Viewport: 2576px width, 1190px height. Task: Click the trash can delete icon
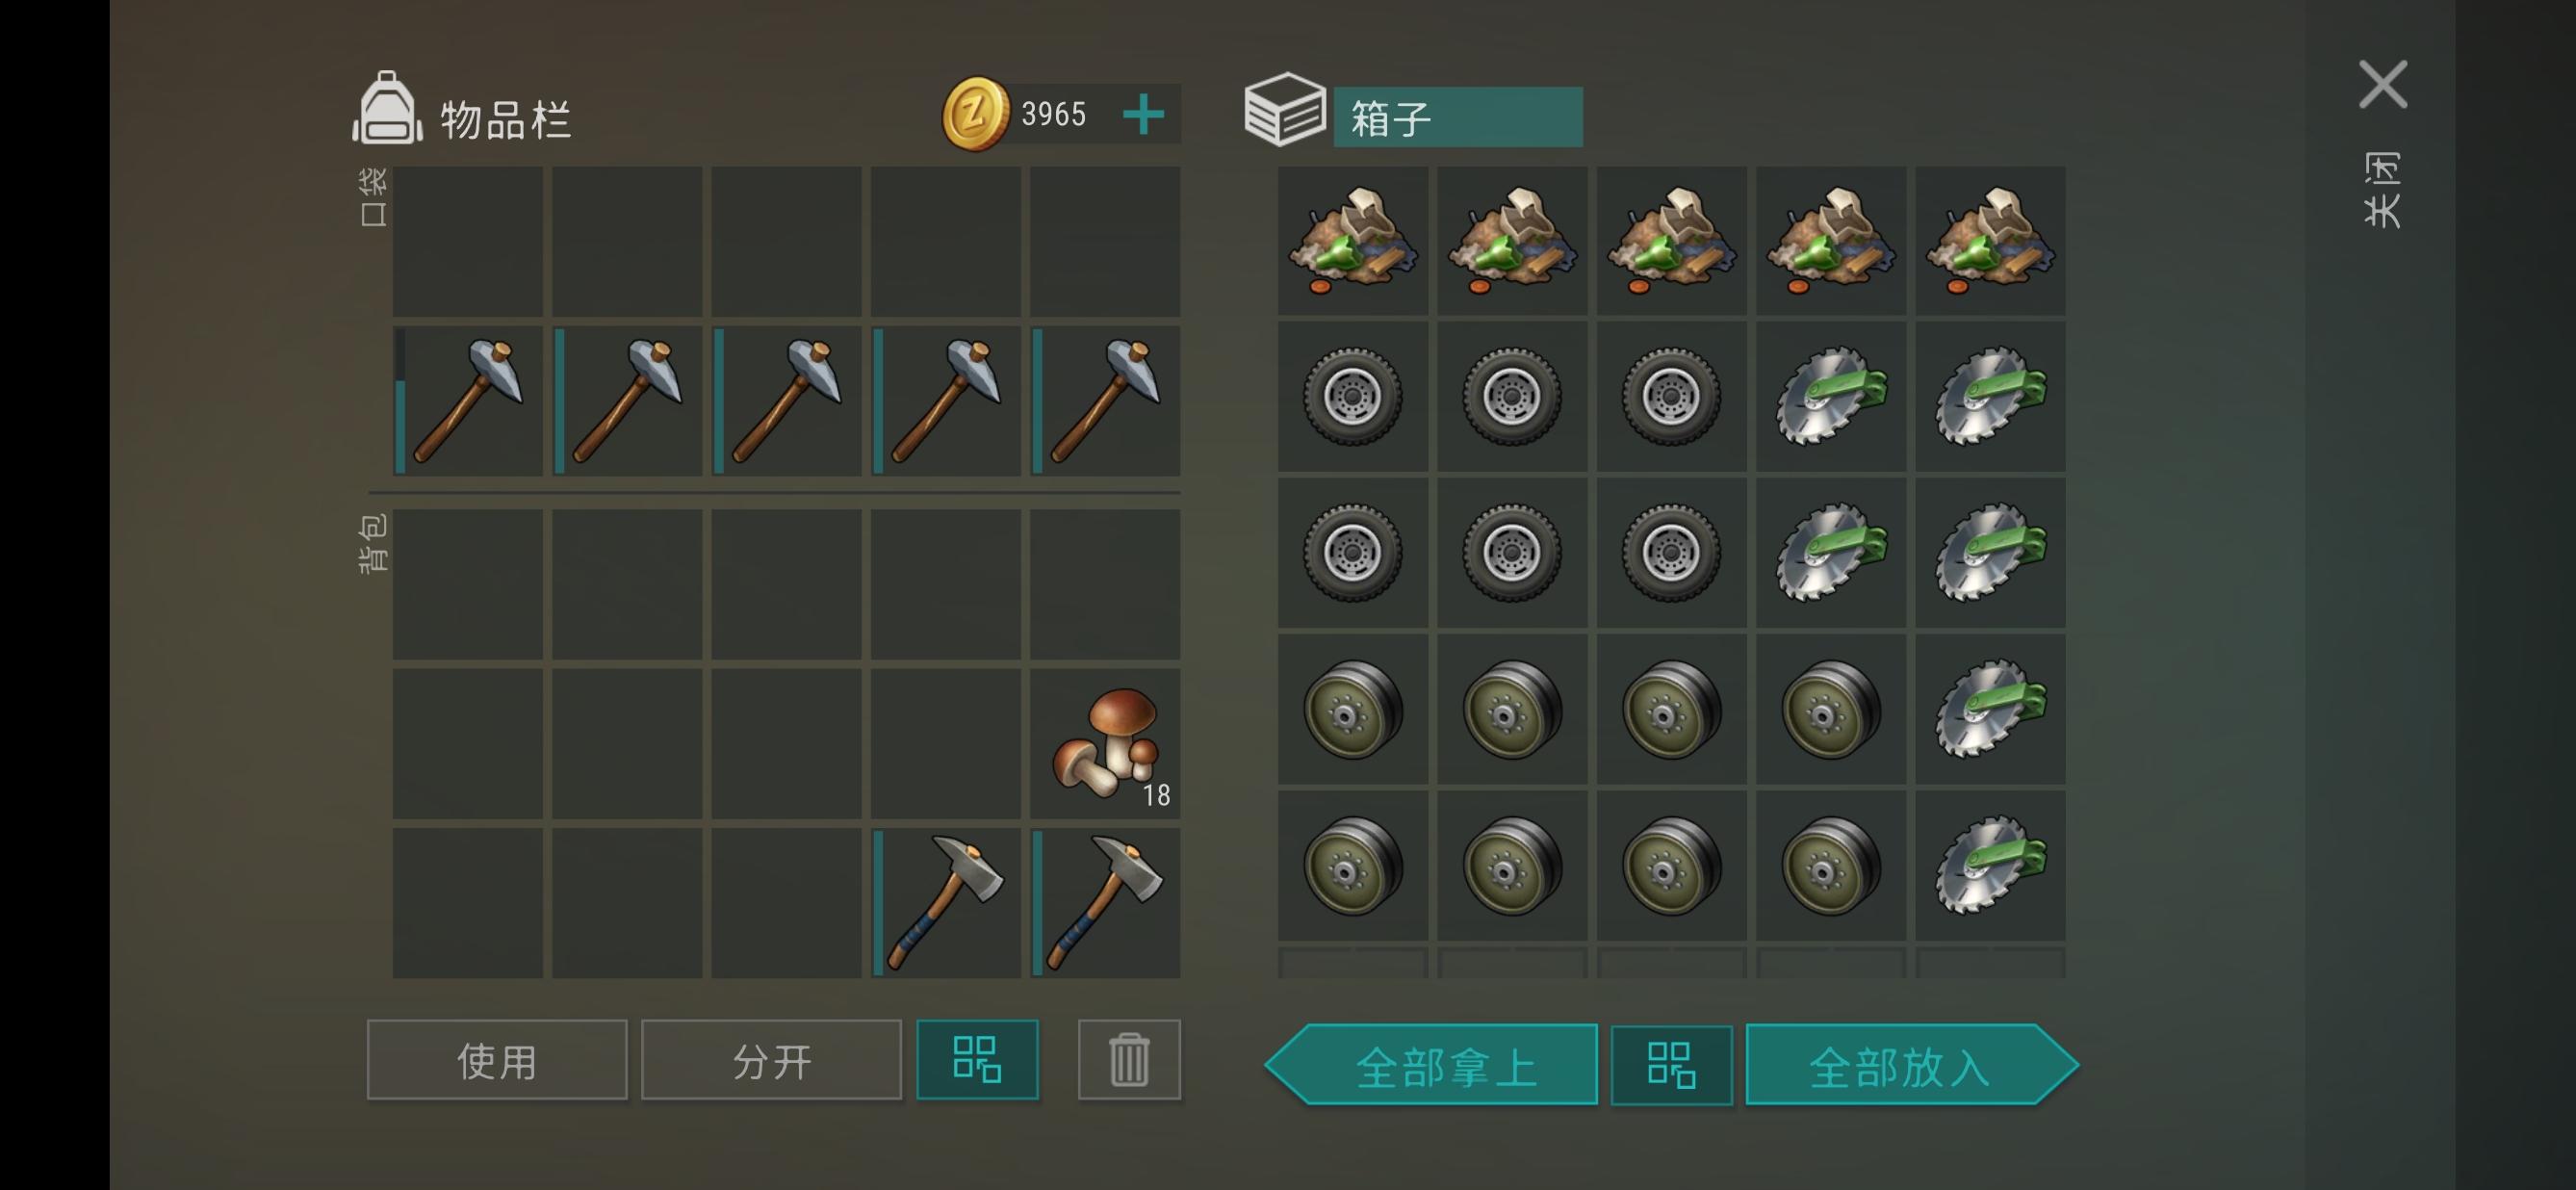coord(1129,1060)
